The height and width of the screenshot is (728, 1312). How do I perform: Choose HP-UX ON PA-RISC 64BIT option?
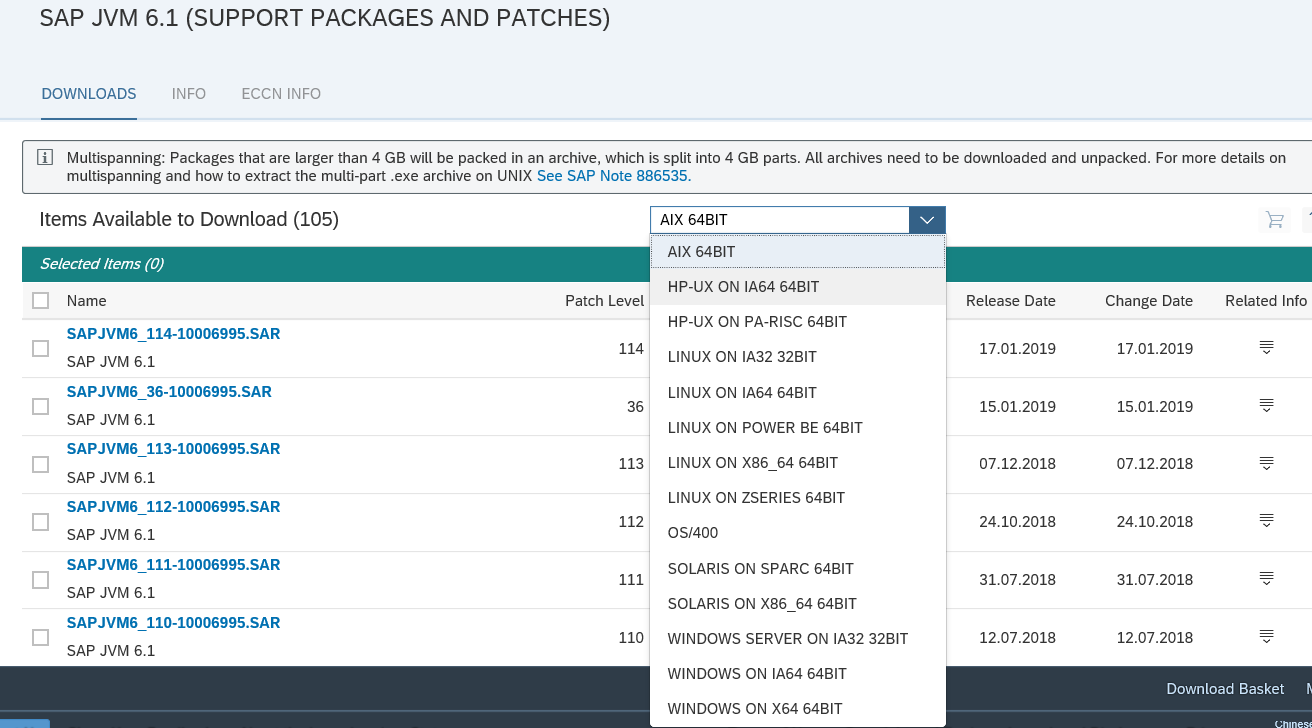pos(798,321)
